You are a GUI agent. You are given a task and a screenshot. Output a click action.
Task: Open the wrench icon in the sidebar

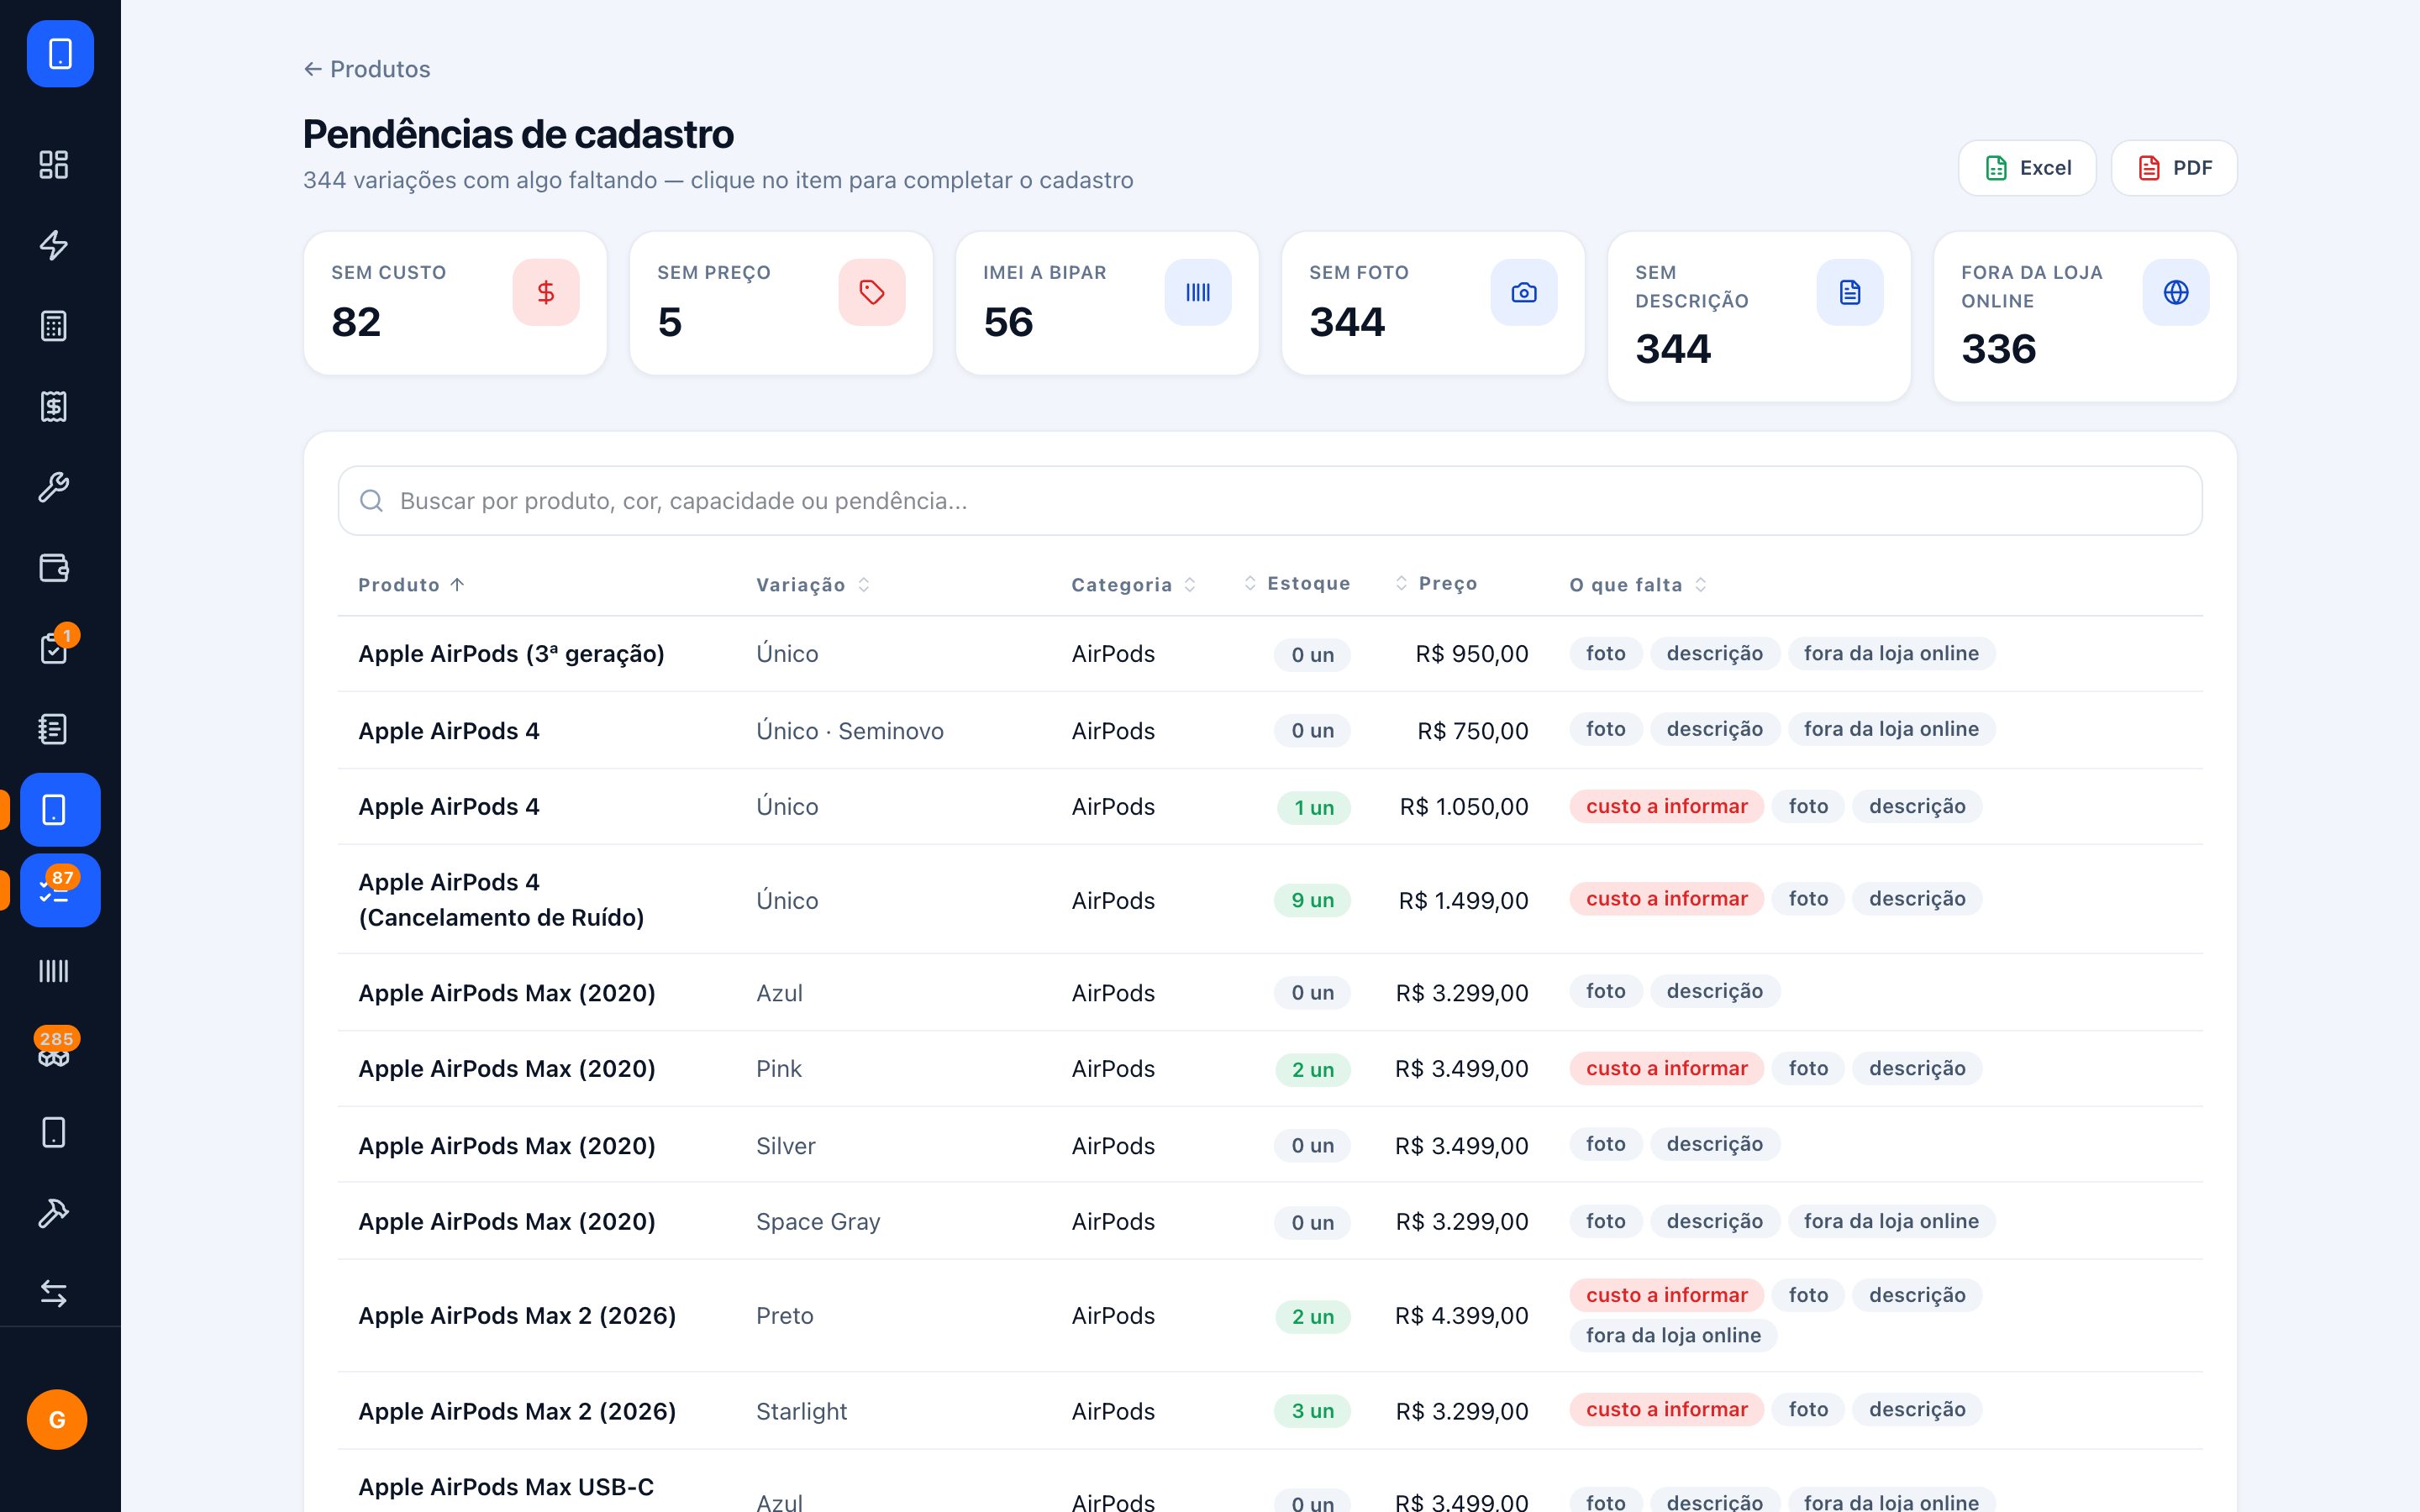[x=54, y=487]
